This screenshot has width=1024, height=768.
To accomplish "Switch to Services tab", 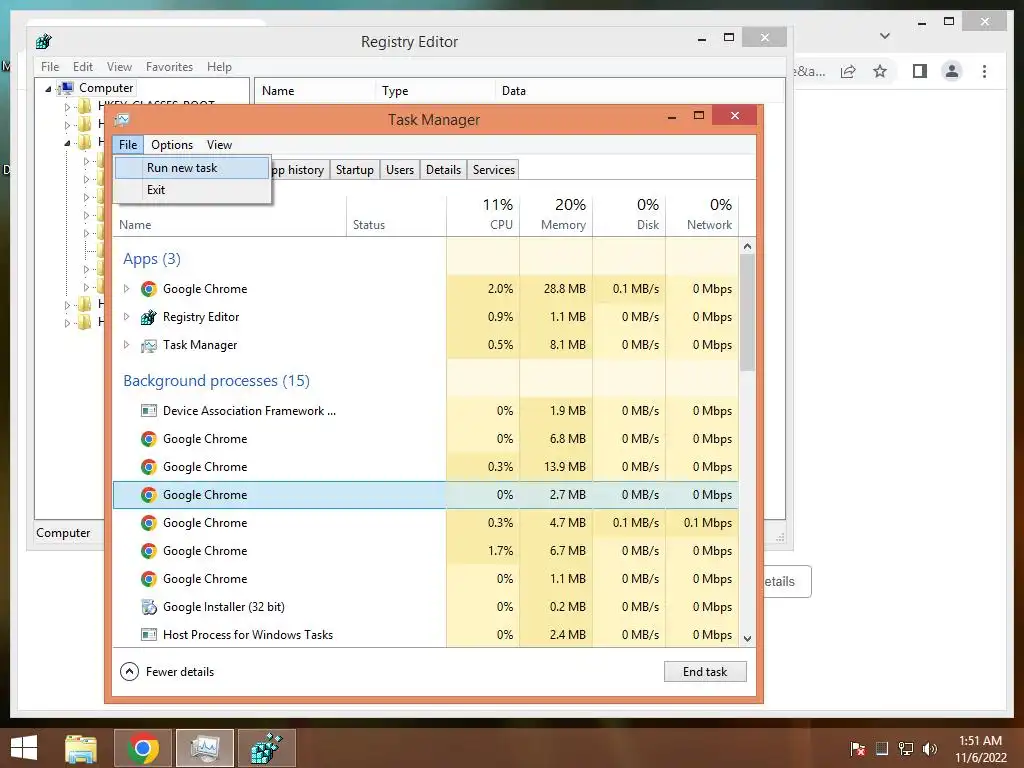I will click(494, 170).
